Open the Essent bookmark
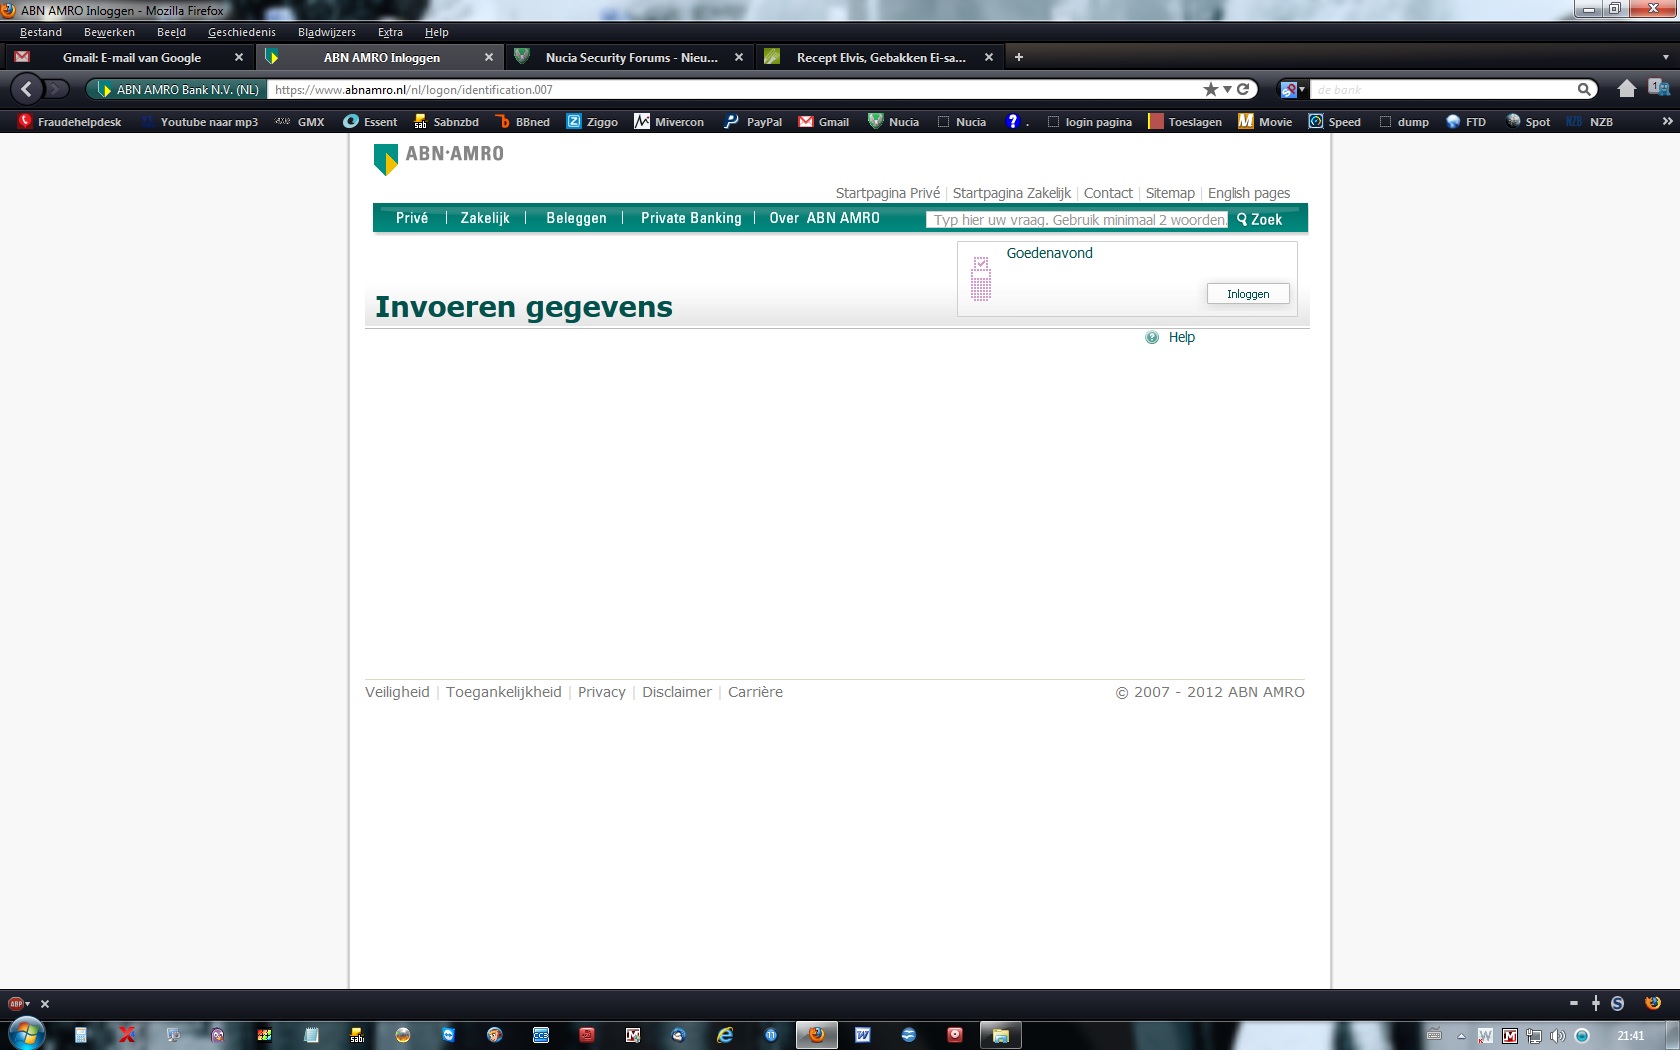This screenshot has width=1680, height=1050. coord(370,122)
